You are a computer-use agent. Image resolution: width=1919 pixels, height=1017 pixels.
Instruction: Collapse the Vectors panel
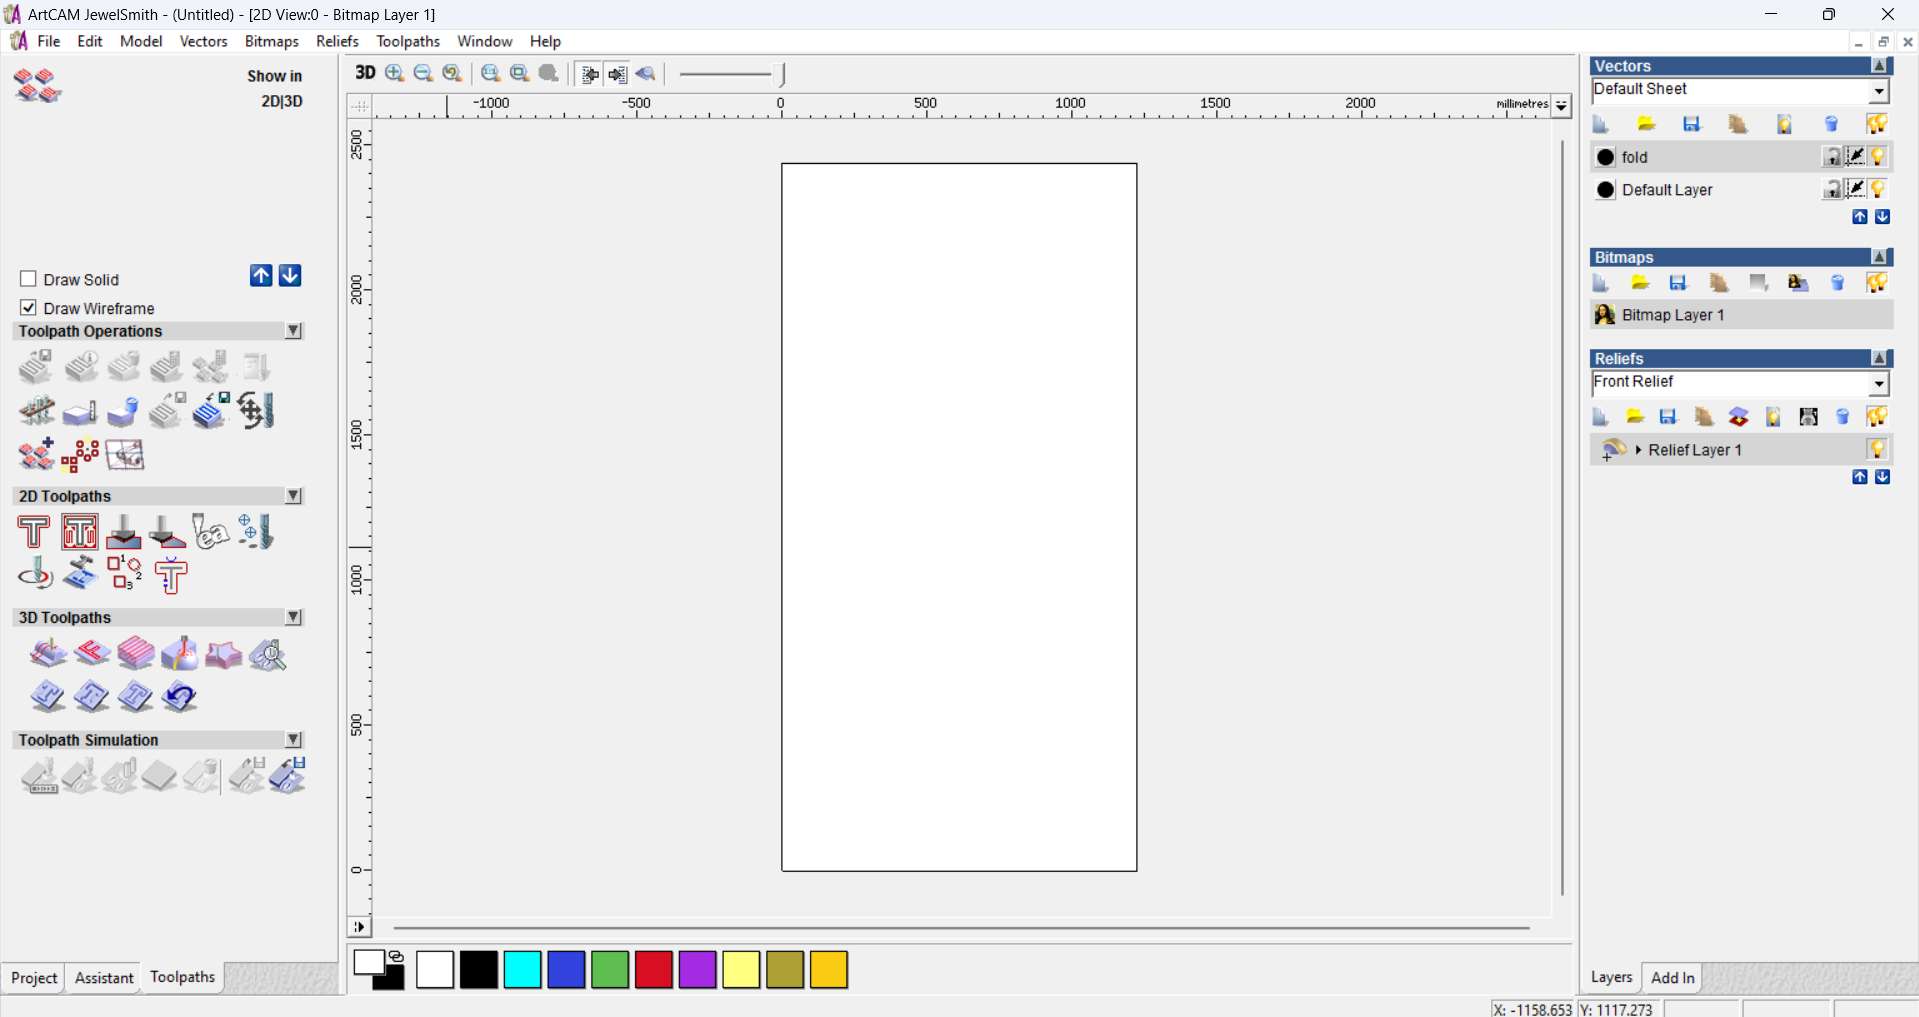tap(1881, 66)
